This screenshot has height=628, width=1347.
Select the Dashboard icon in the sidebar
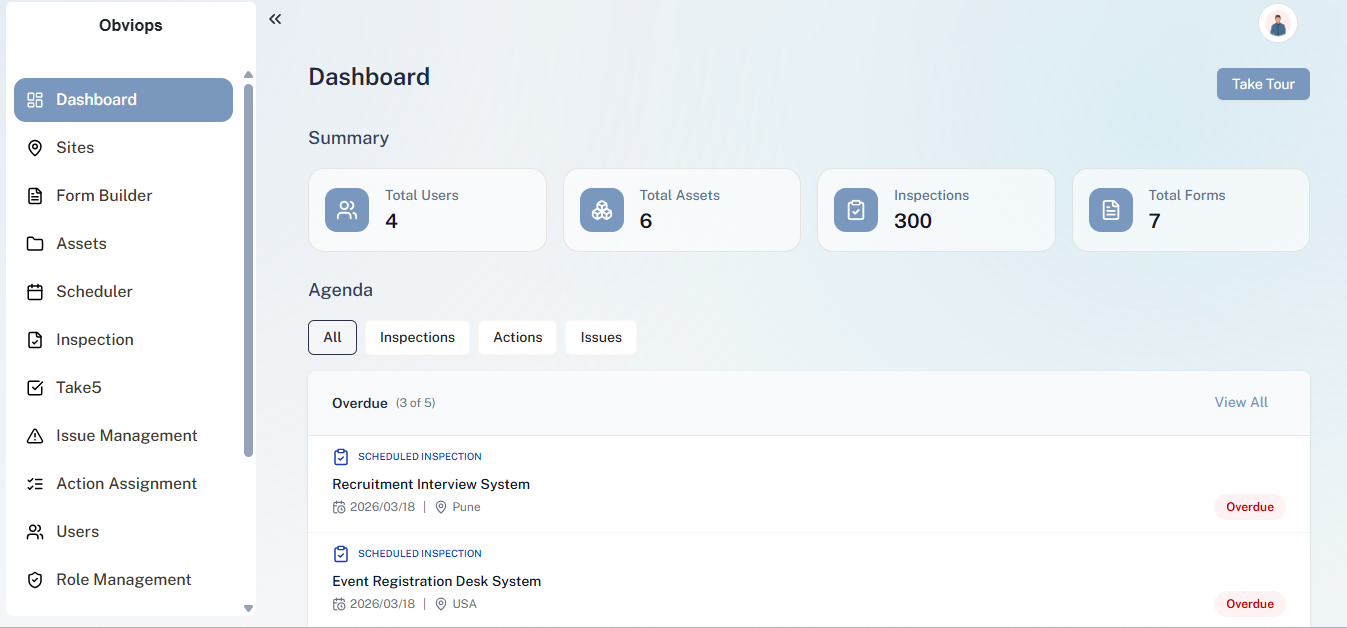coord(37,99)
